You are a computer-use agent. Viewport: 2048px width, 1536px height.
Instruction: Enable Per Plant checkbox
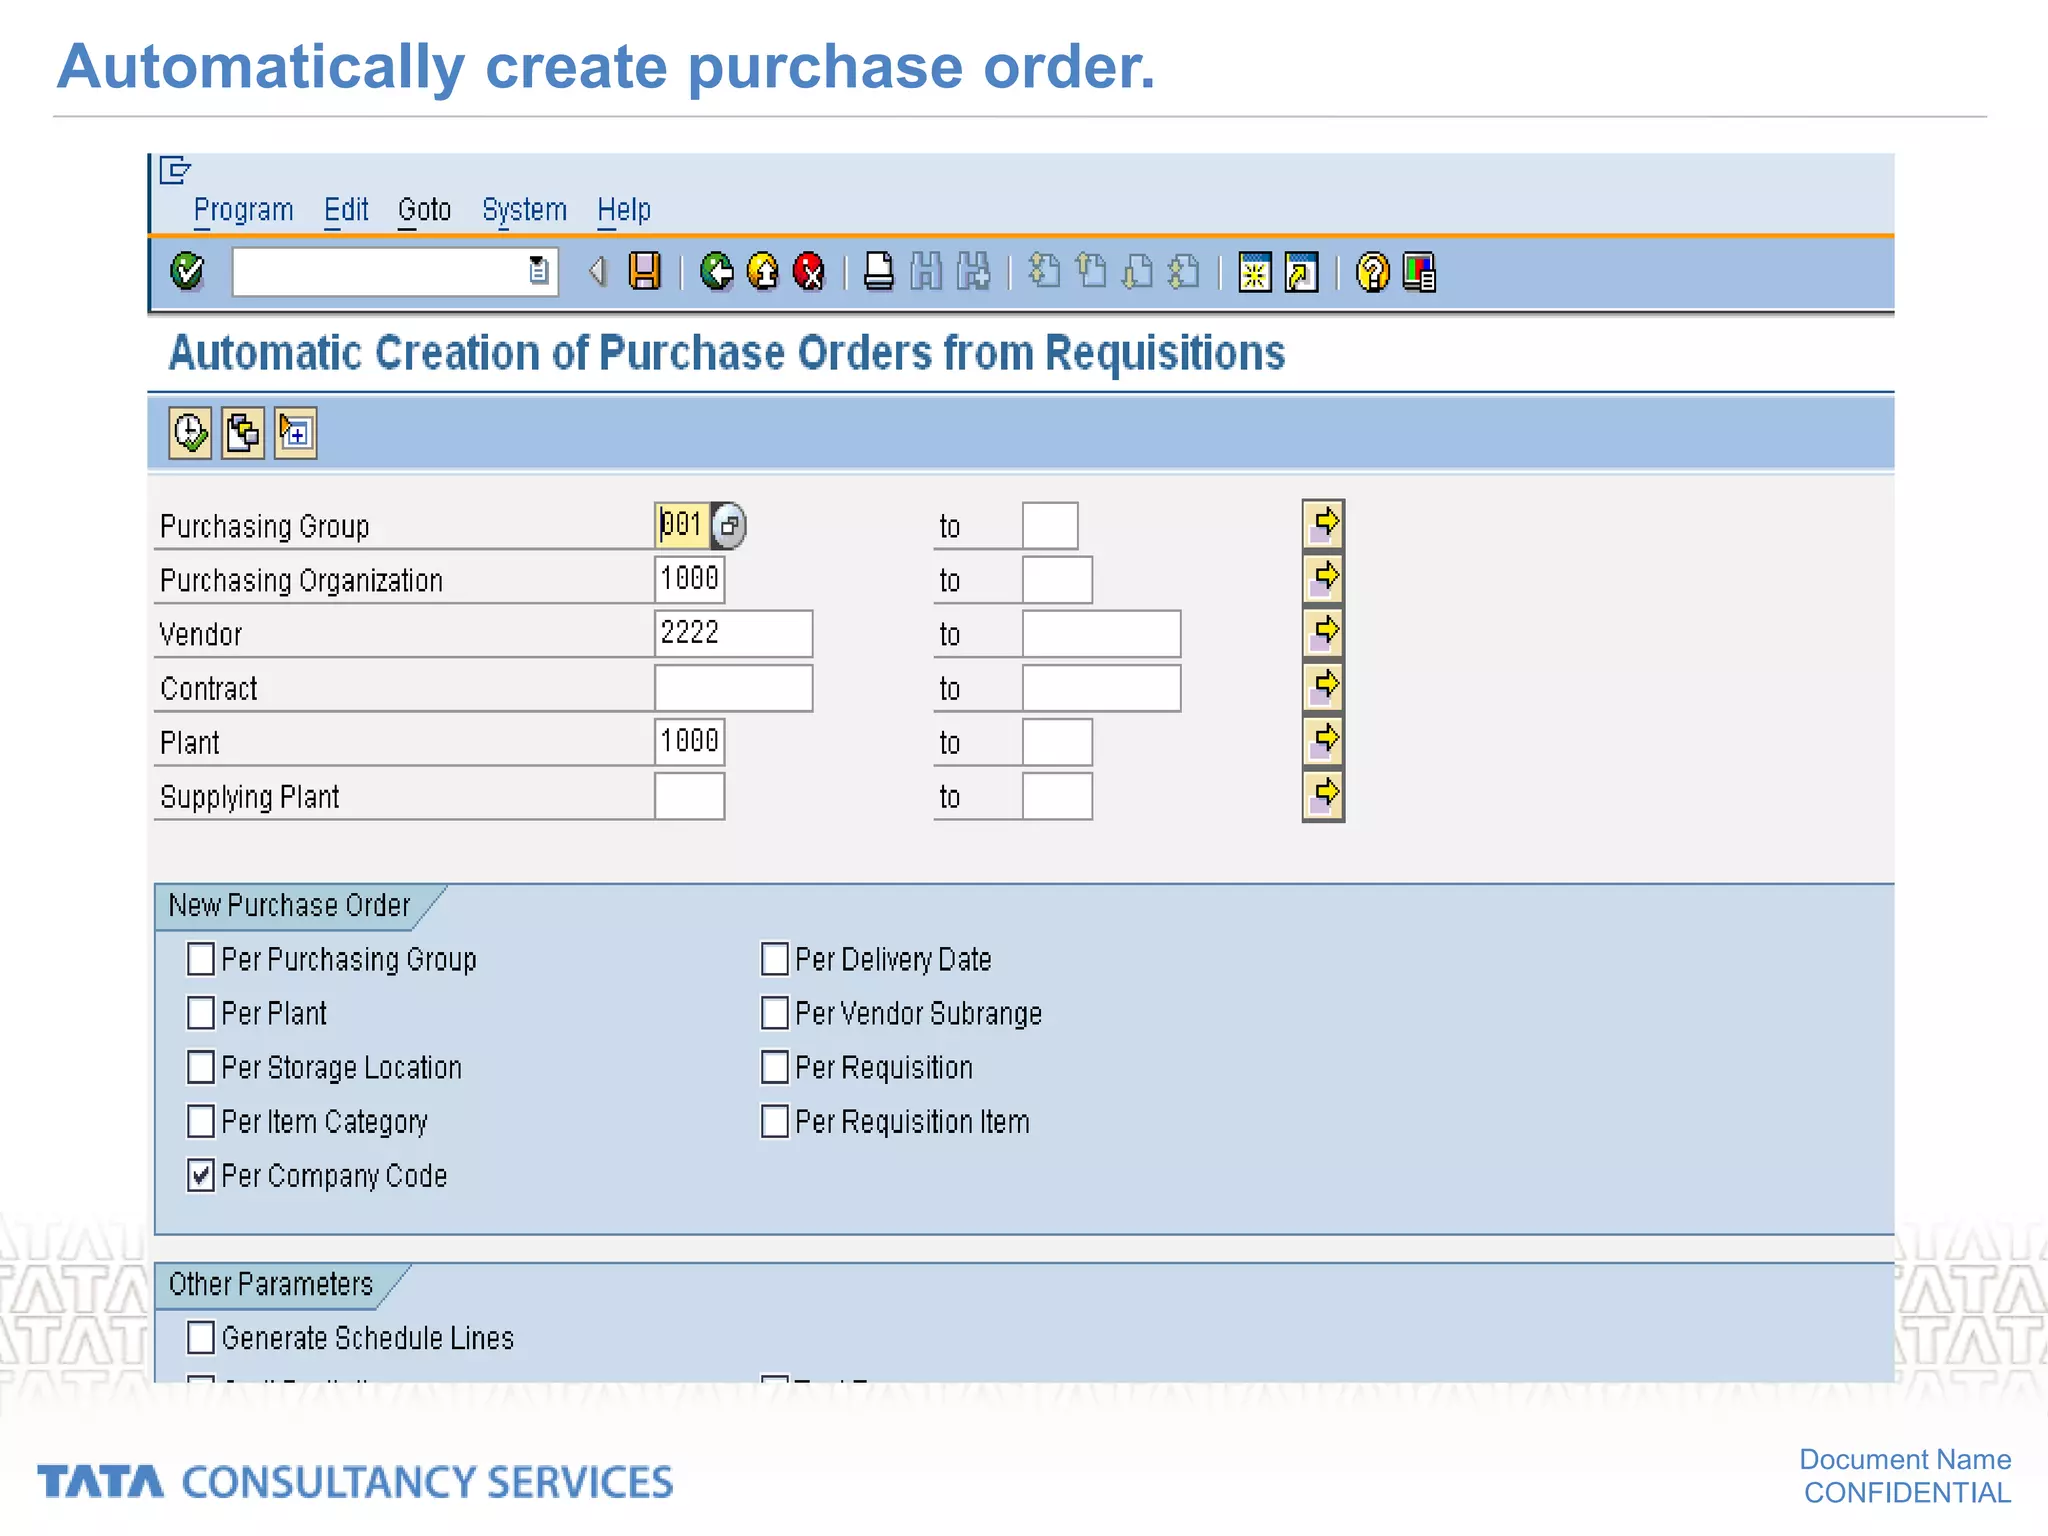201,1013
